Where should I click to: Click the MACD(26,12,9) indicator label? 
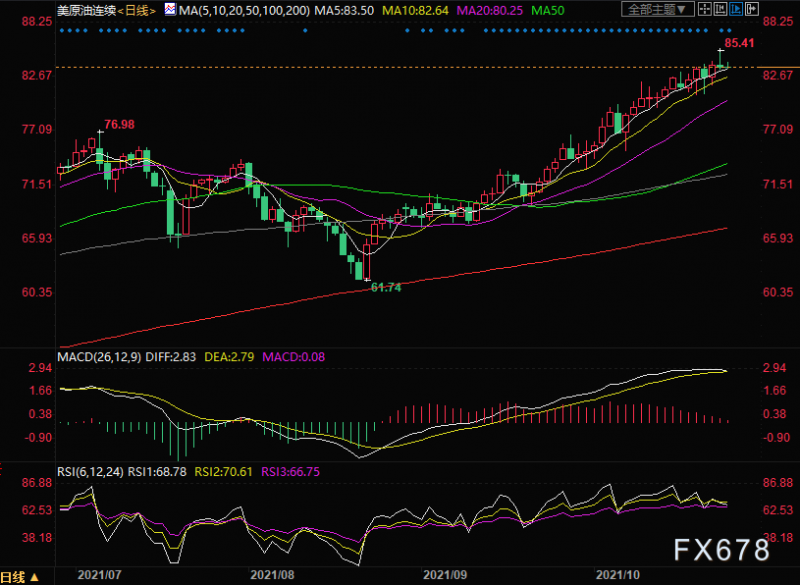tap(99, 357)
